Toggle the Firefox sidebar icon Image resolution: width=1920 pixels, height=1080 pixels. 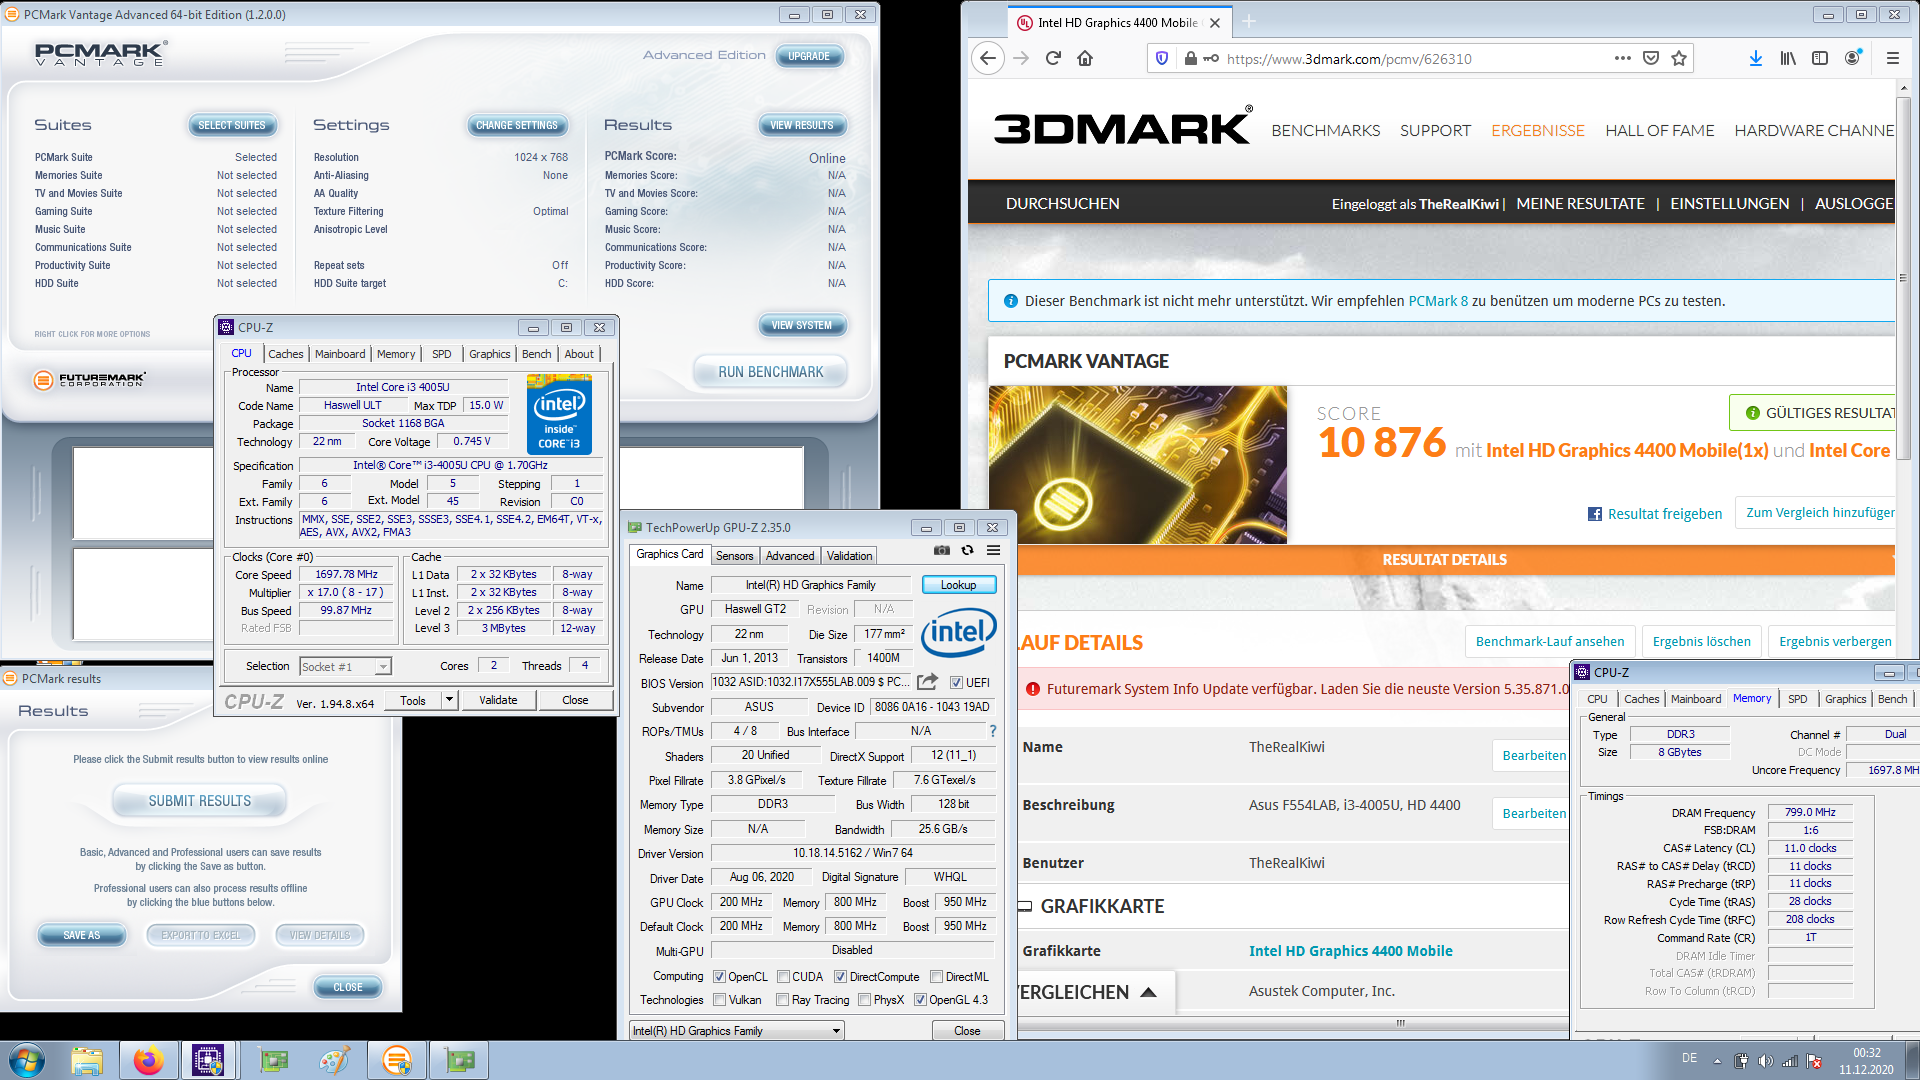click(1820, 58)
